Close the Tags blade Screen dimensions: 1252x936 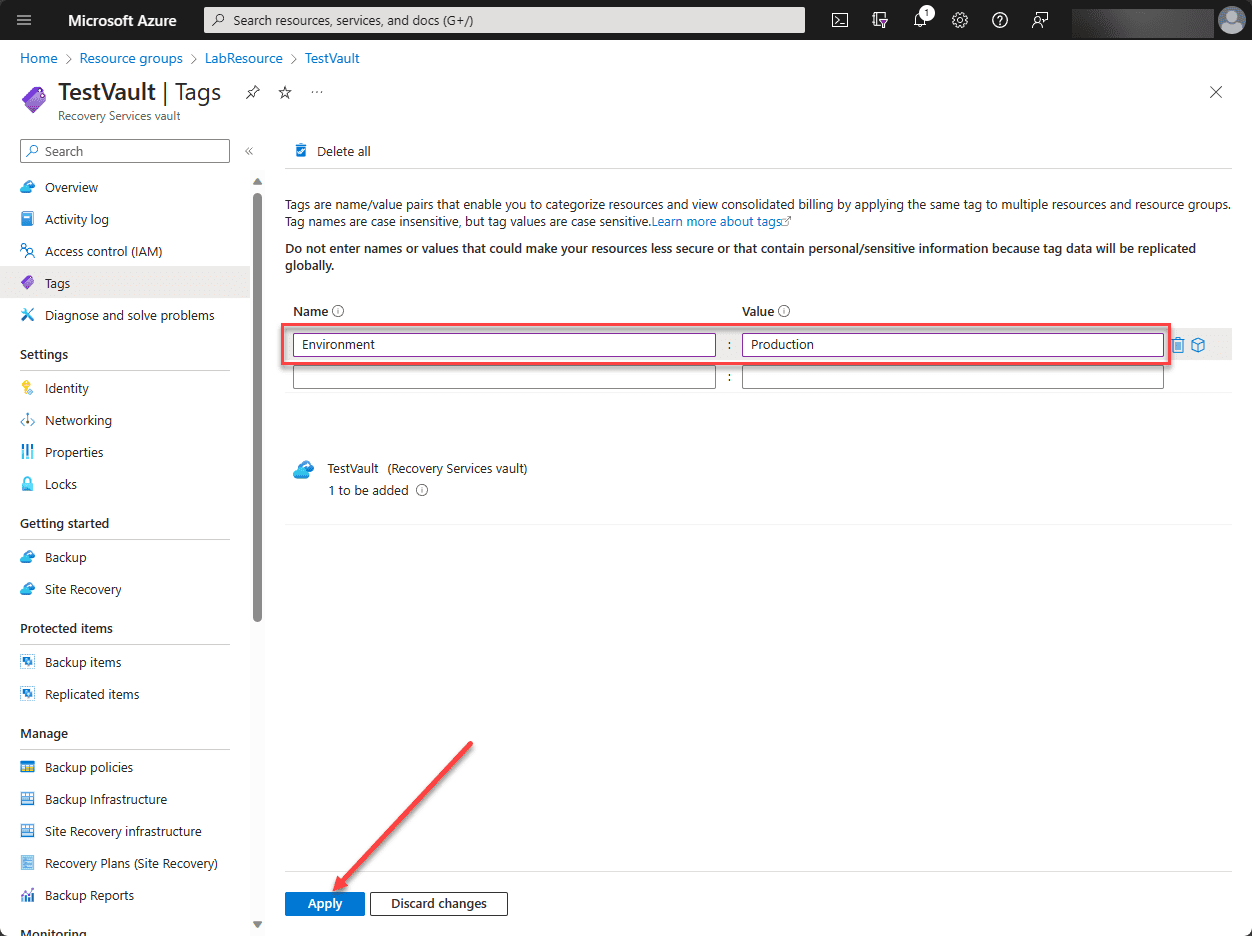1216,92
